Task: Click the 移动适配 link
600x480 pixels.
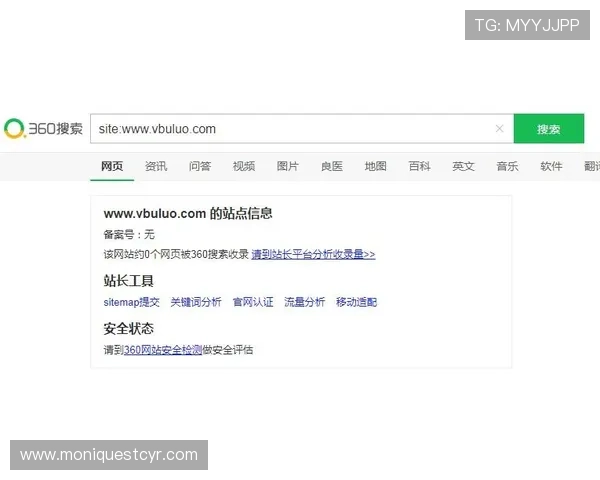Action: pos(356,302)
